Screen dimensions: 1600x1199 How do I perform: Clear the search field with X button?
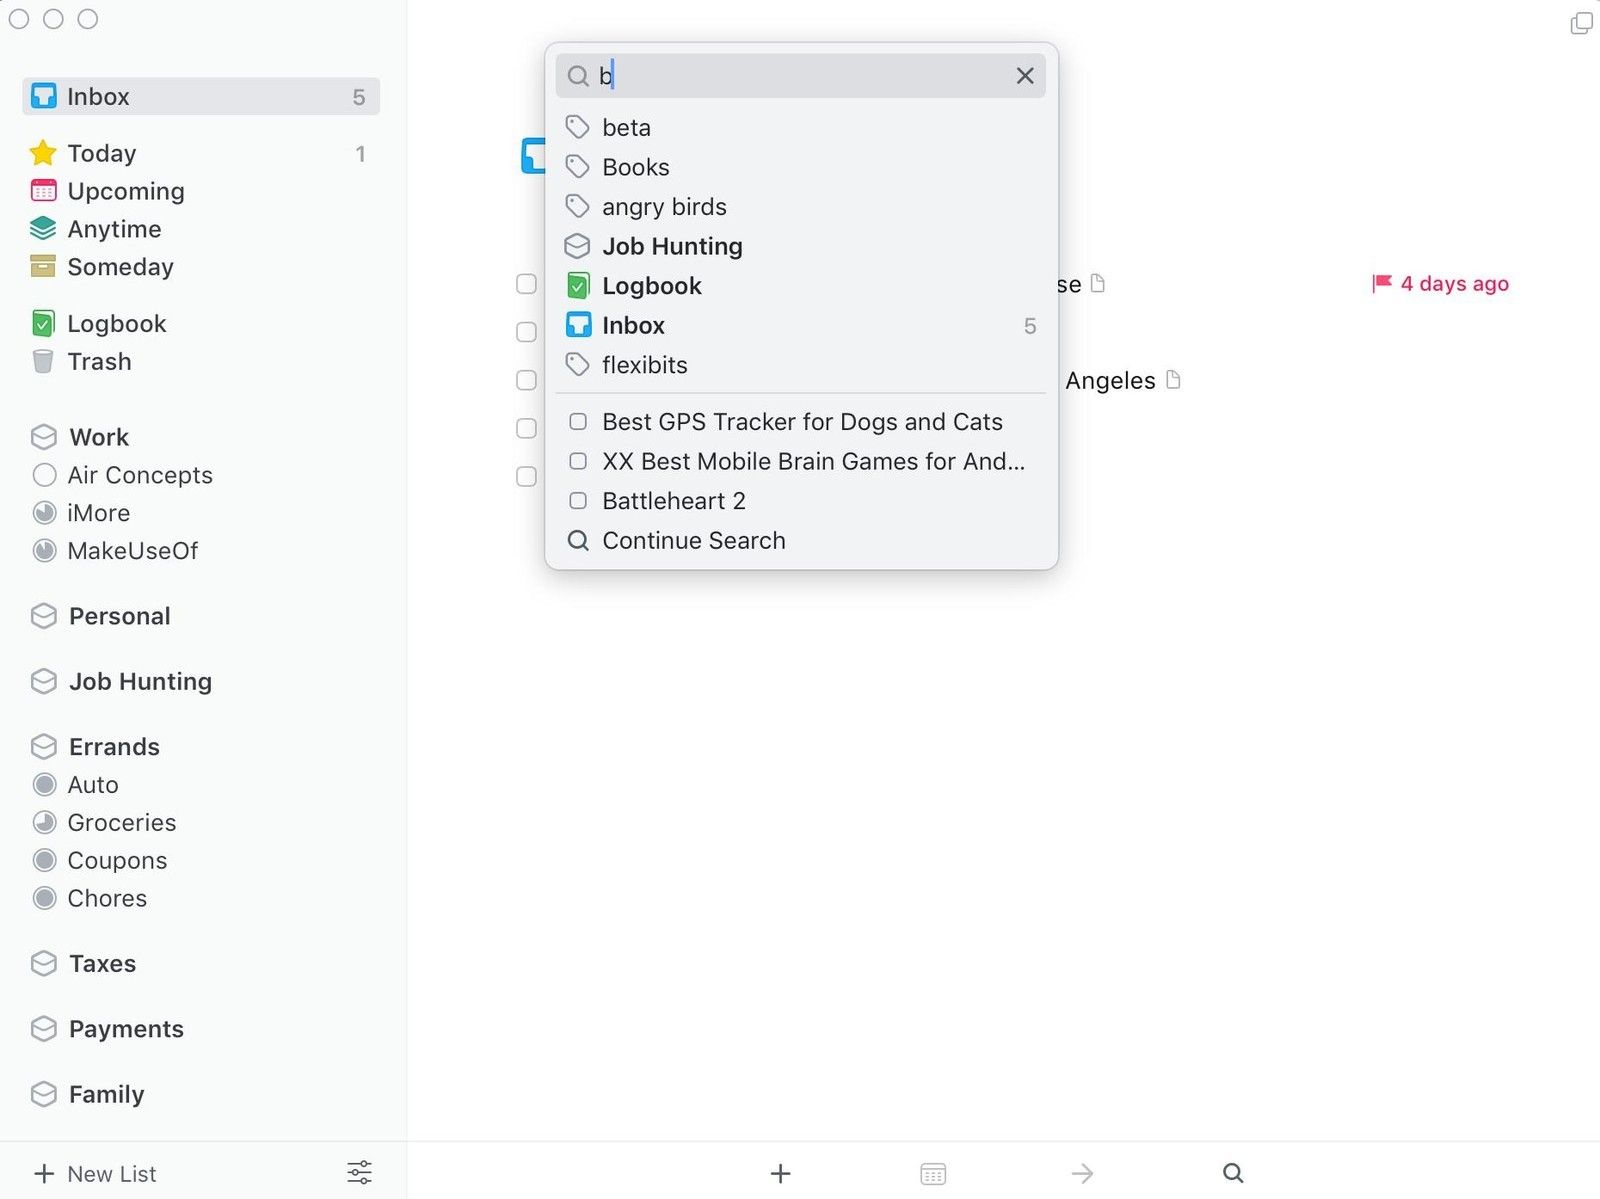pyautogui.click(x=1024, y=76)
